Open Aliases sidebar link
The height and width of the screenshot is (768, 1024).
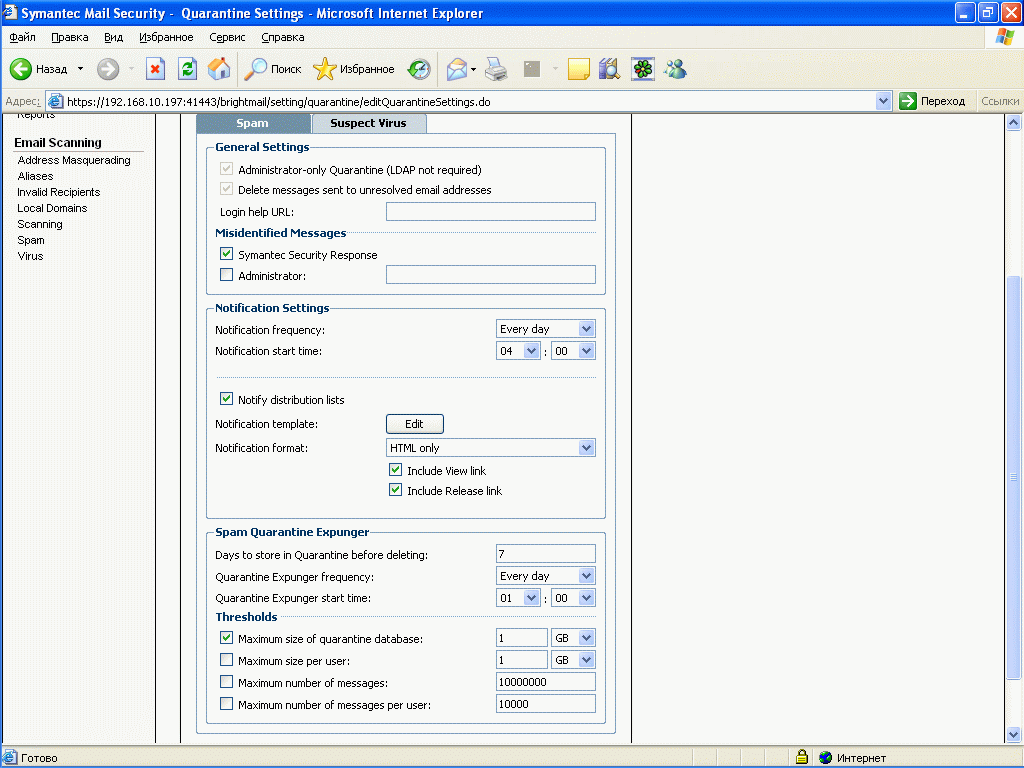(x=35, y=176)
